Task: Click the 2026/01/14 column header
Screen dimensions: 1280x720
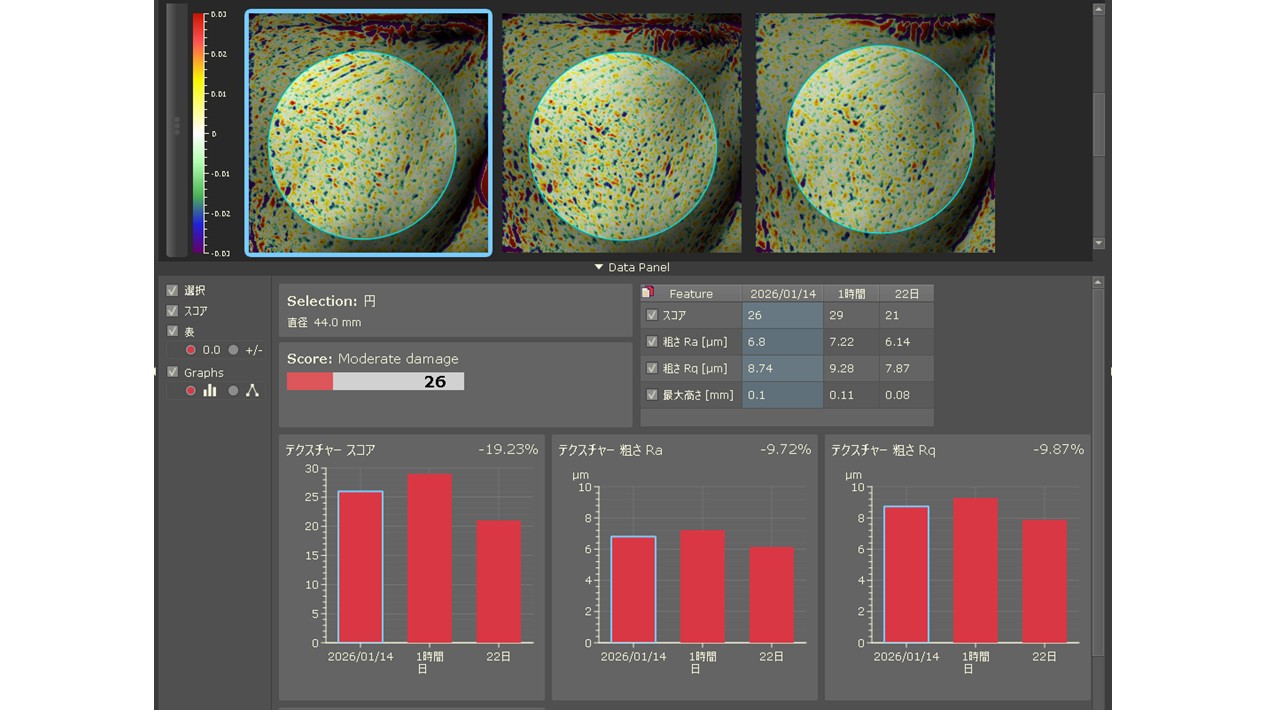Action: point(782,293)
